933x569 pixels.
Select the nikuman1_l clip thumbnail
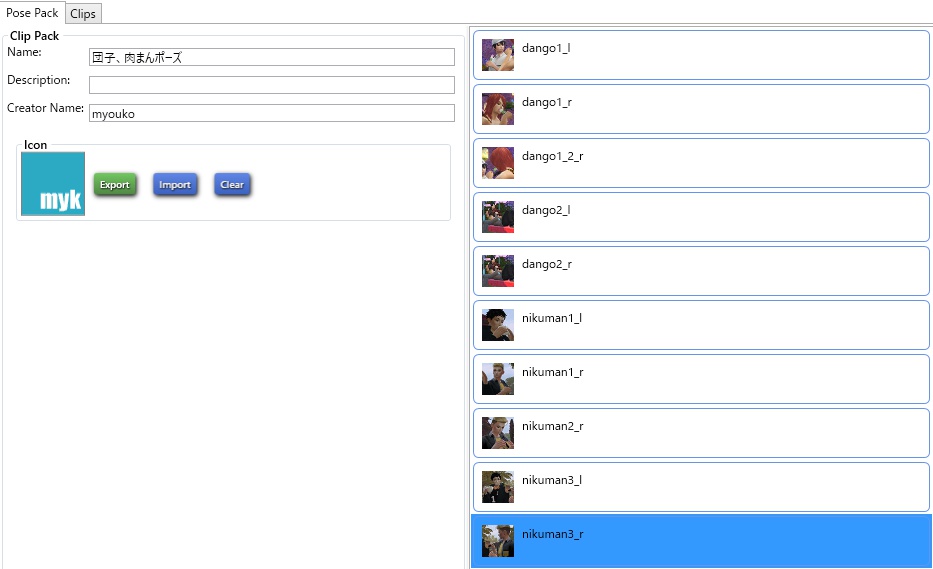(497, 325)
